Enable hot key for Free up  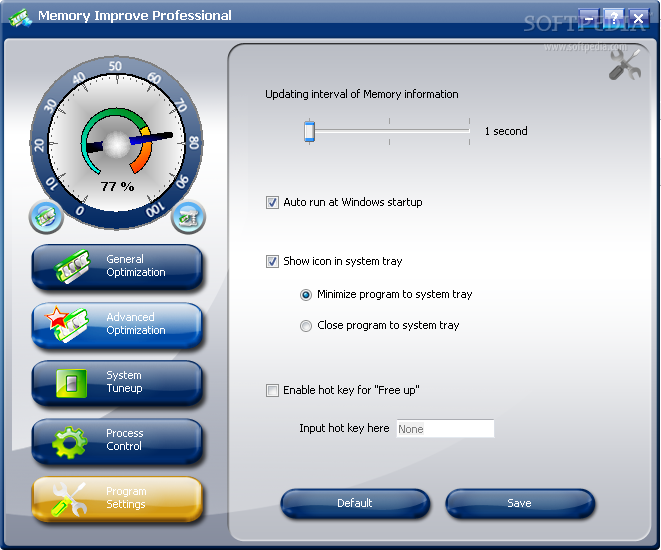272,390
